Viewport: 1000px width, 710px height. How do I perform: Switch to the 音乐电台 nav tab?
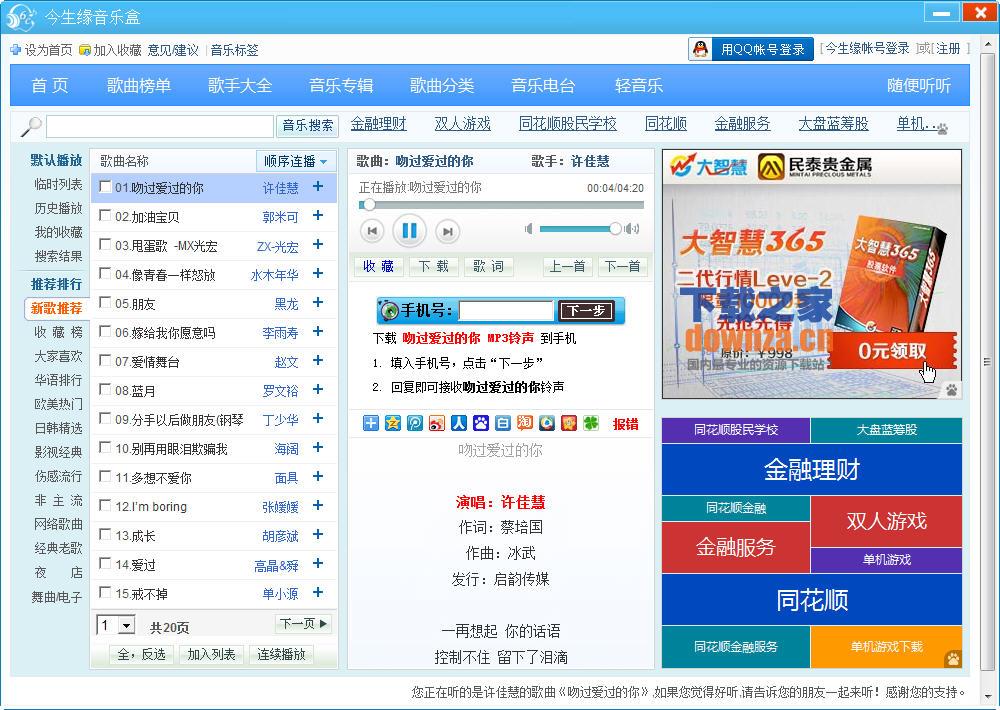(x=543, y=85)
